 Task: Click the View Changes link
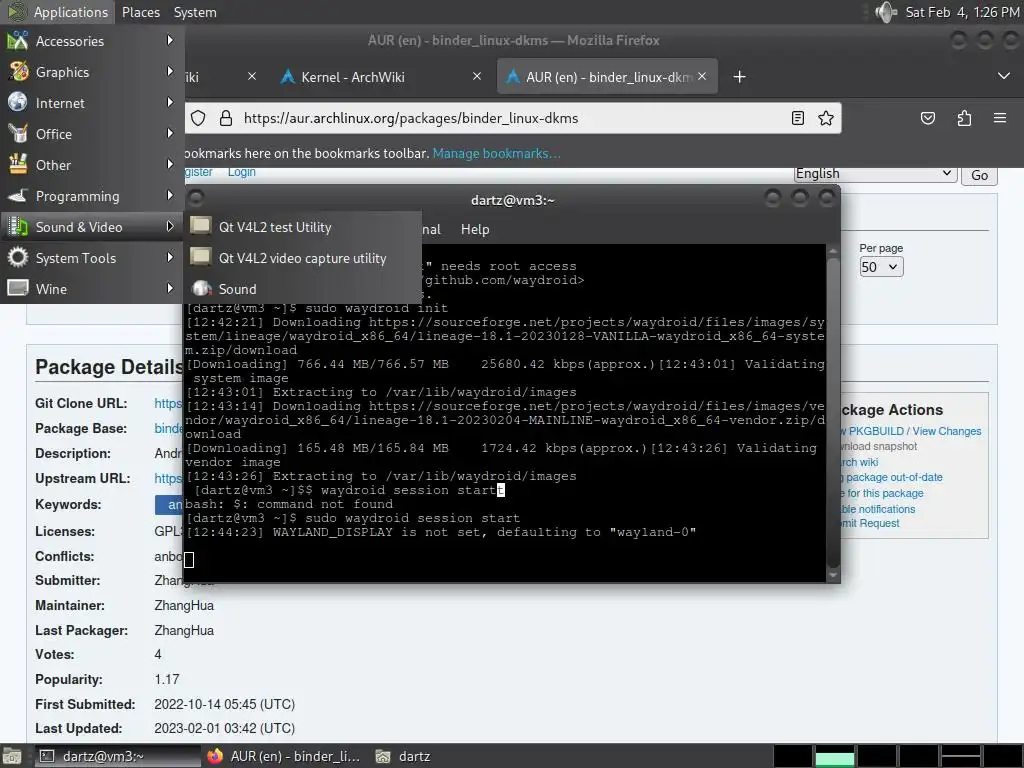click(x=946, y=431)
